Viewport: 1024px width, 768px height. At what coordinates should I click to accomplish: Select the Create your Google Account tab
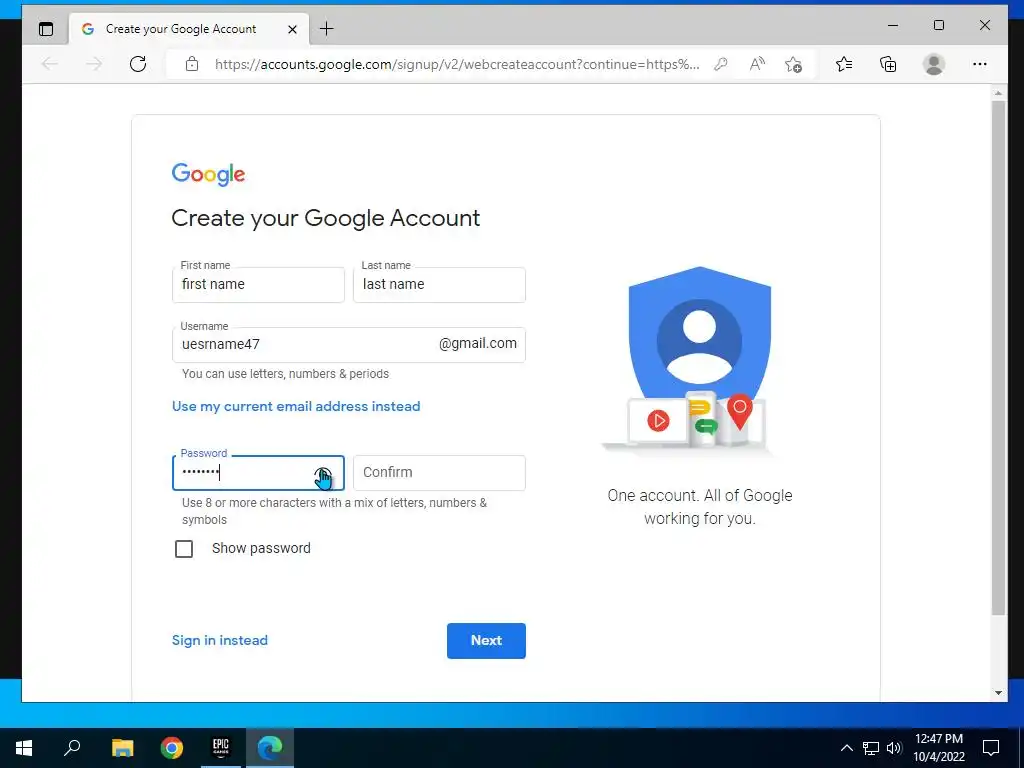pyautogui.click(x=189, y=29)
